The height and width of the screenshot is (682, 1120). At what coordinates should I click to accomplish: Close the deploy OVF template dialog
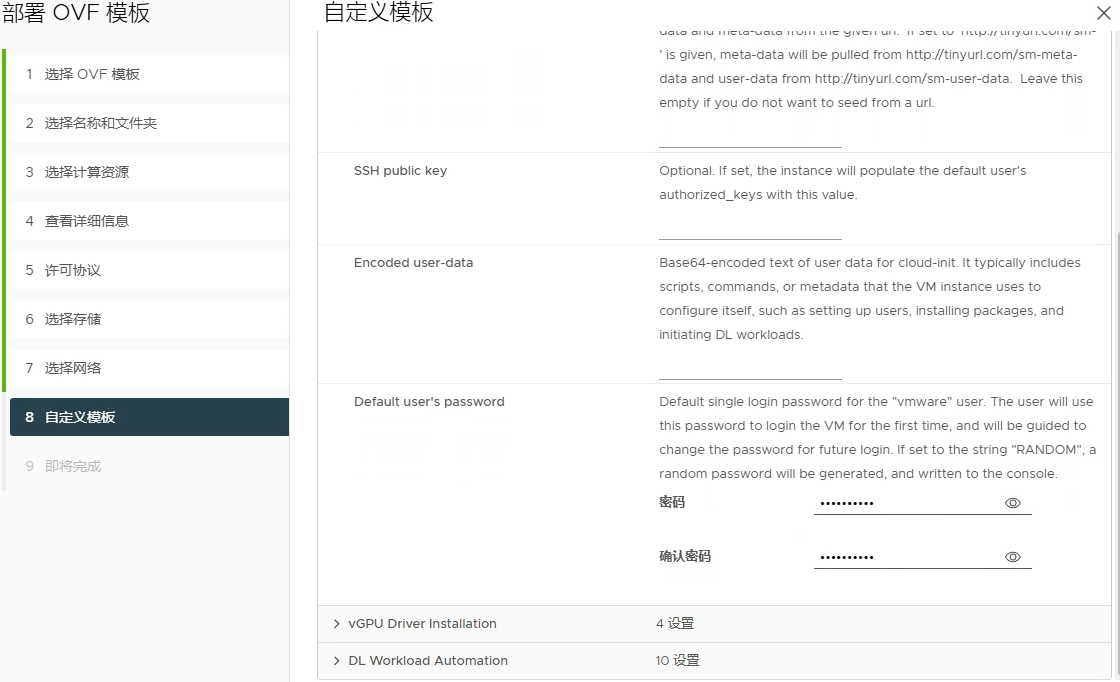[x=1103, y=14]
